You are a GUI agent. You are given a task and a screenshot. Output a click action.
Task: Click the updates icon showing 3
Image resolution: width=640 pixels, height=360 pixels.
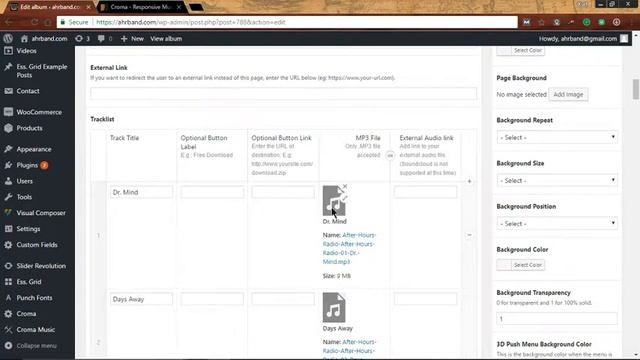pos(79,39)
